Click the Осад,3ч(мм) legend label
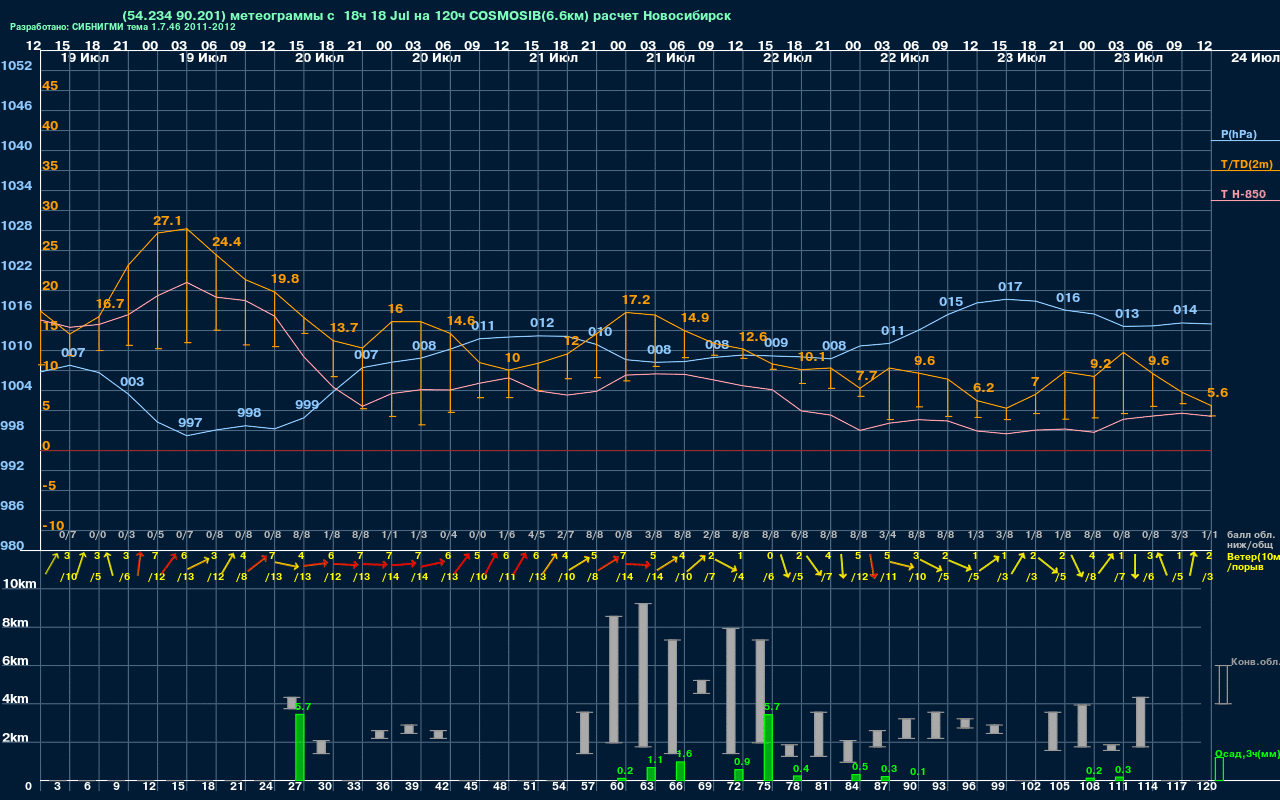 (1247, 753)
